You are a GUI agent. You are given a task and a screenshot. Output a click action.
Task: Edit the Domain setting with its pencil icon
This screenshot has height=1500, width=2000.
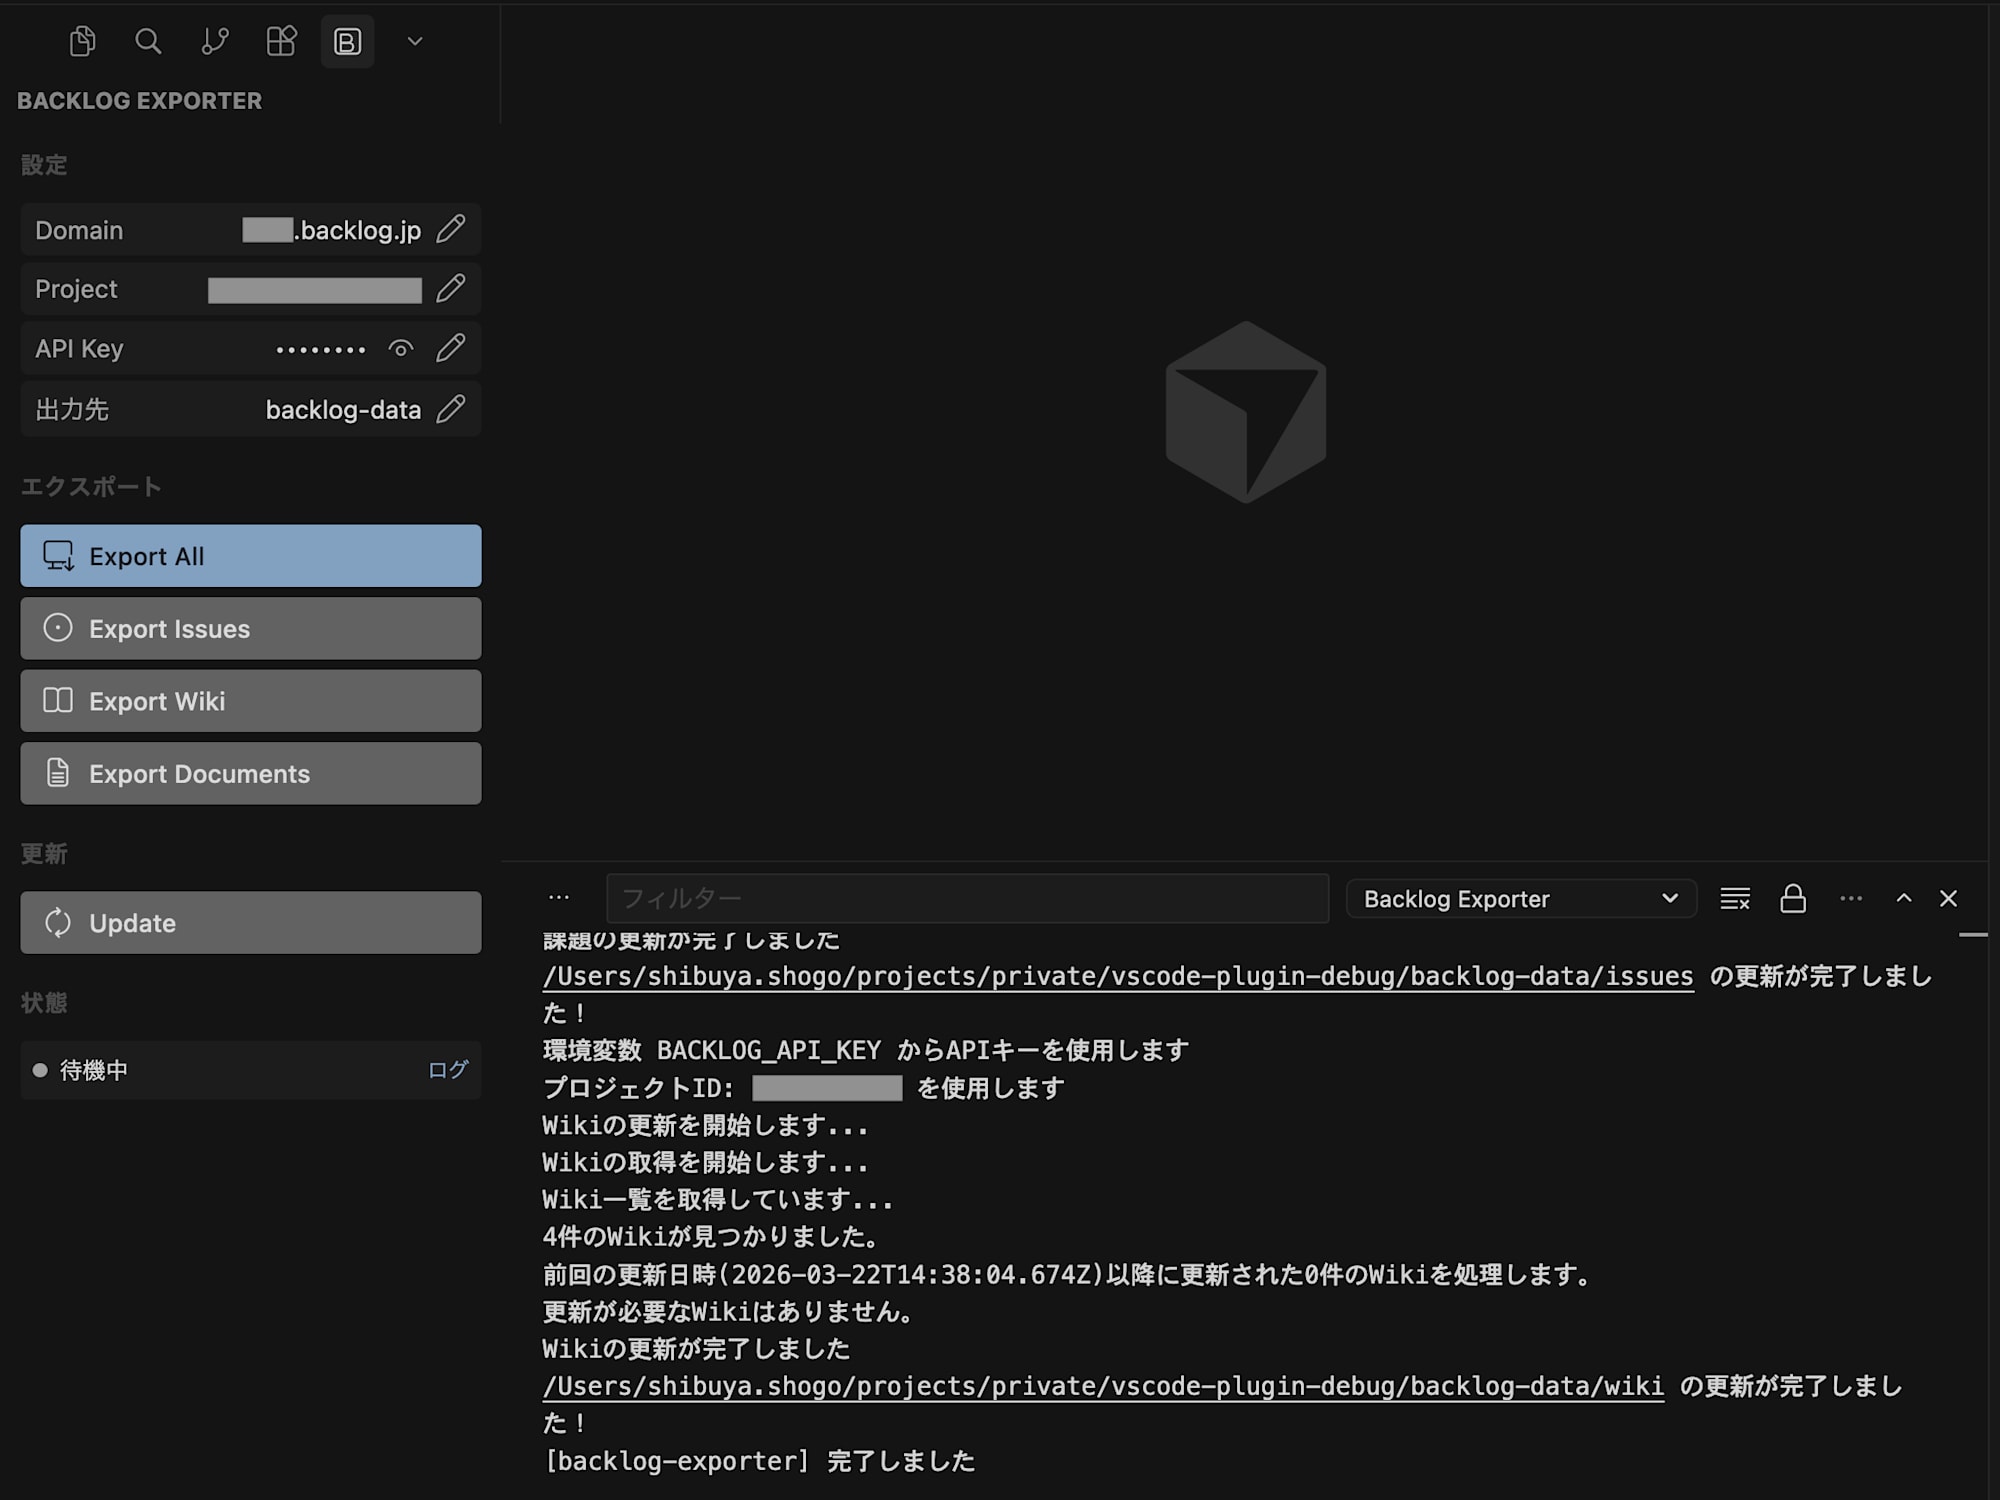point(452,229)
